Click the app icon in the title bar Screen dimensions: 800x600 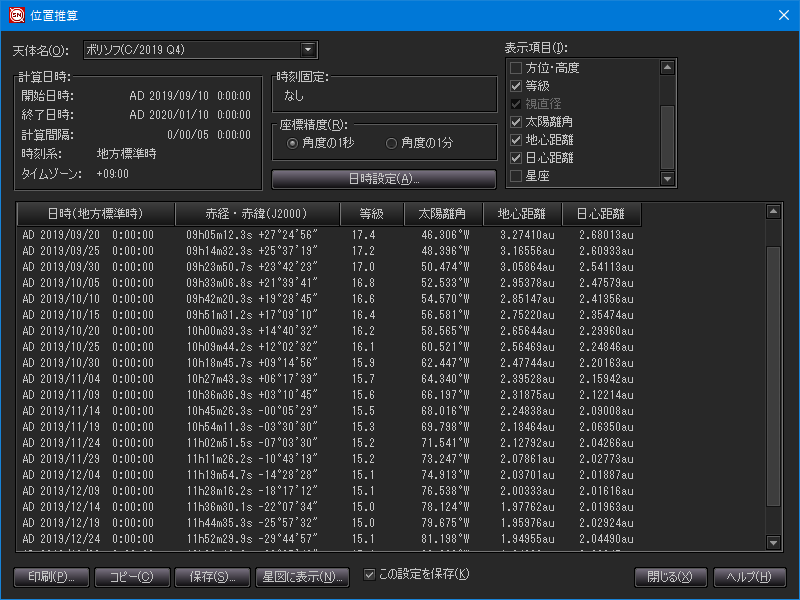(16, 15)
